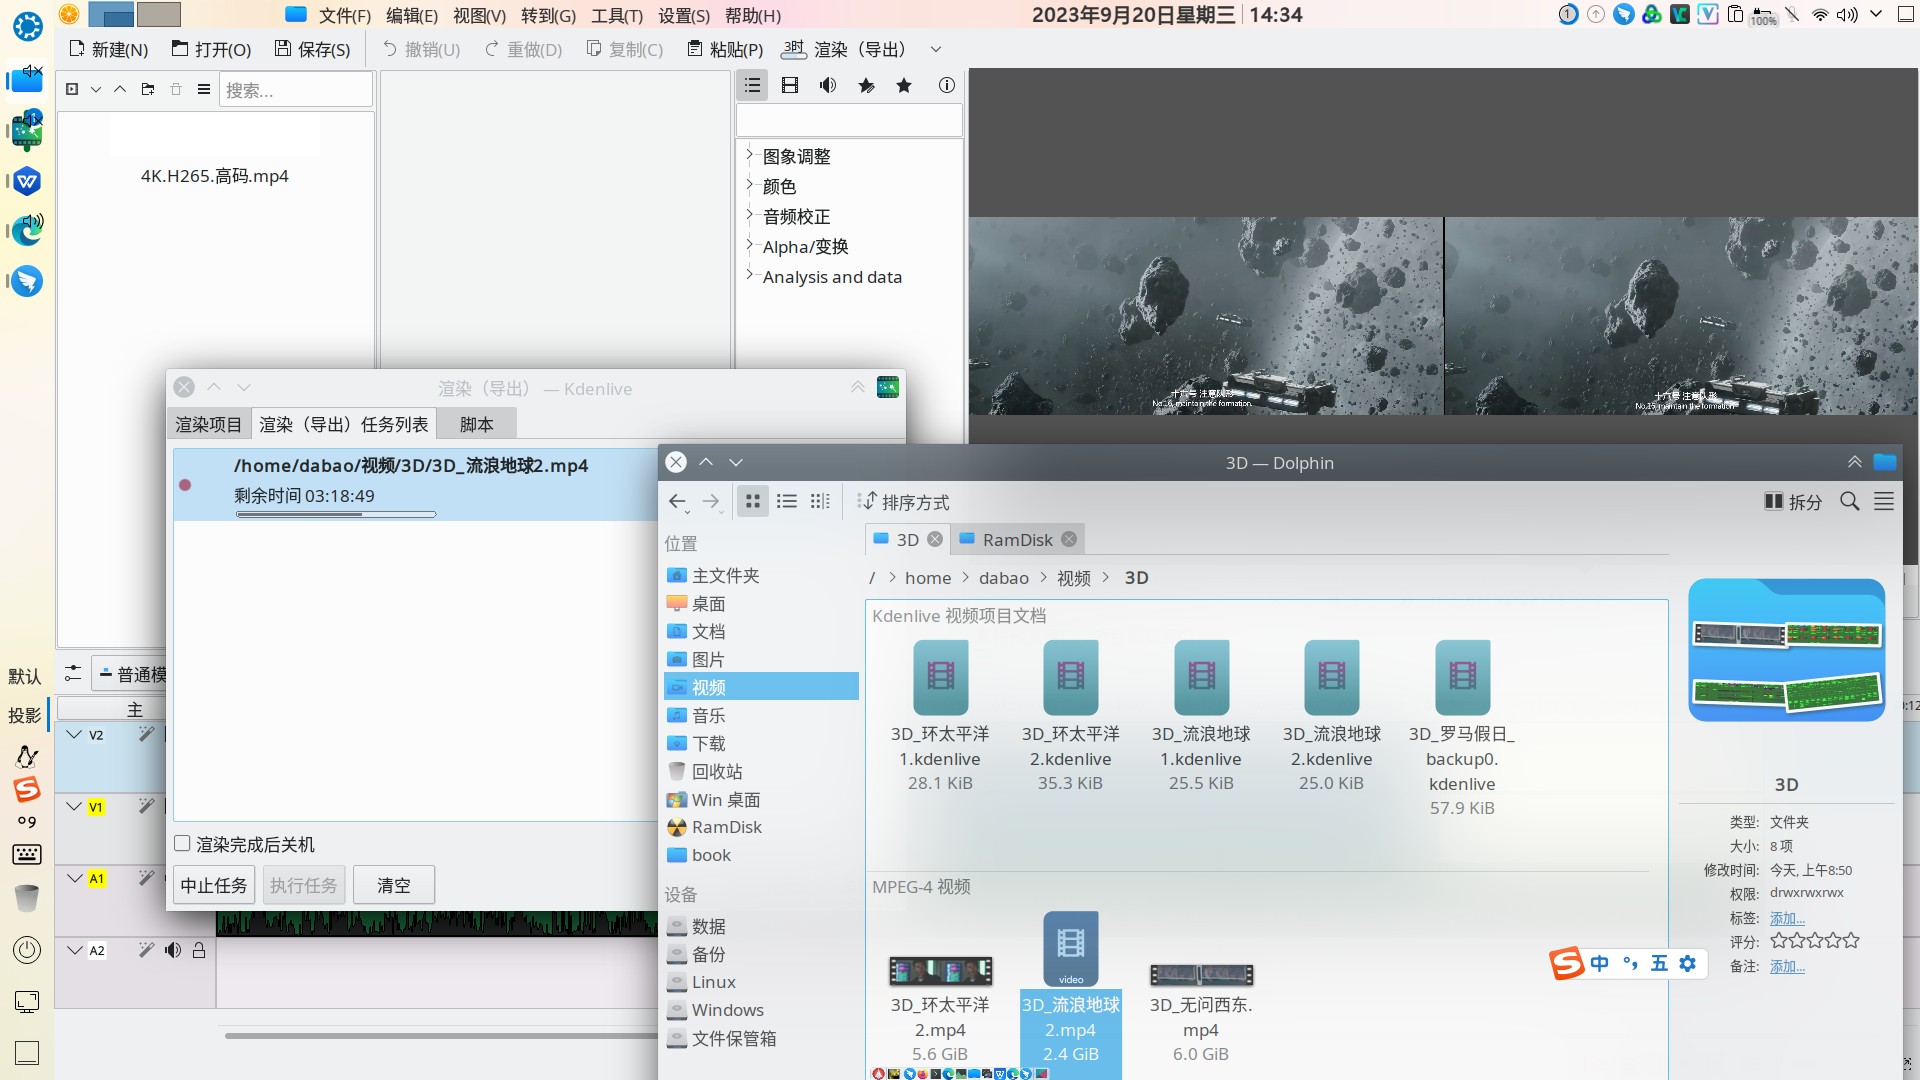
Task: Click 清空 button in render dialog
Action: (394, 885)
